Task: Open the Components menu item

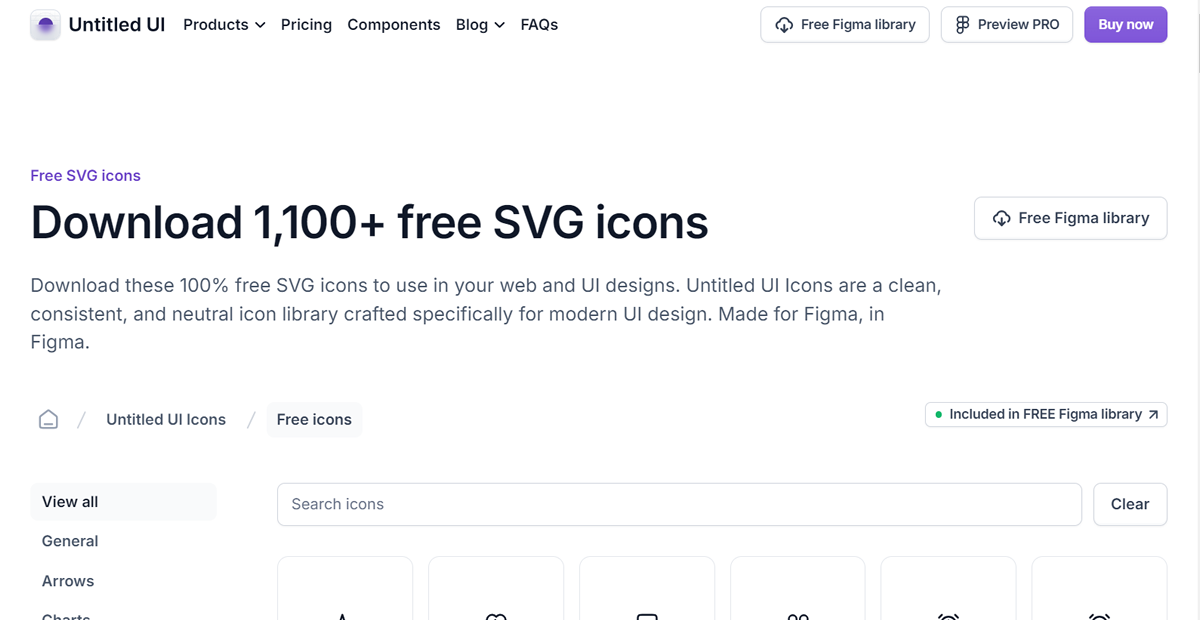Action: click(394, 24)
